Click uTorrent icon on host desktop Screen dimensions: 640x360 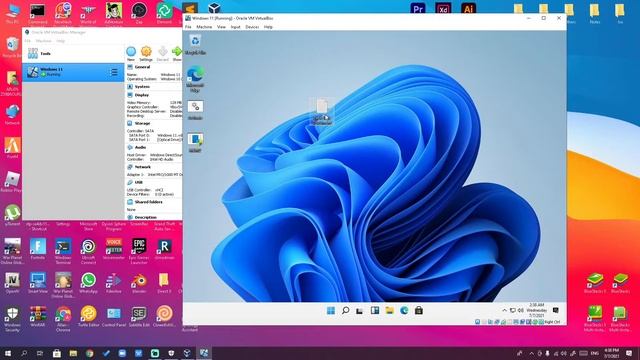(12, 215)
